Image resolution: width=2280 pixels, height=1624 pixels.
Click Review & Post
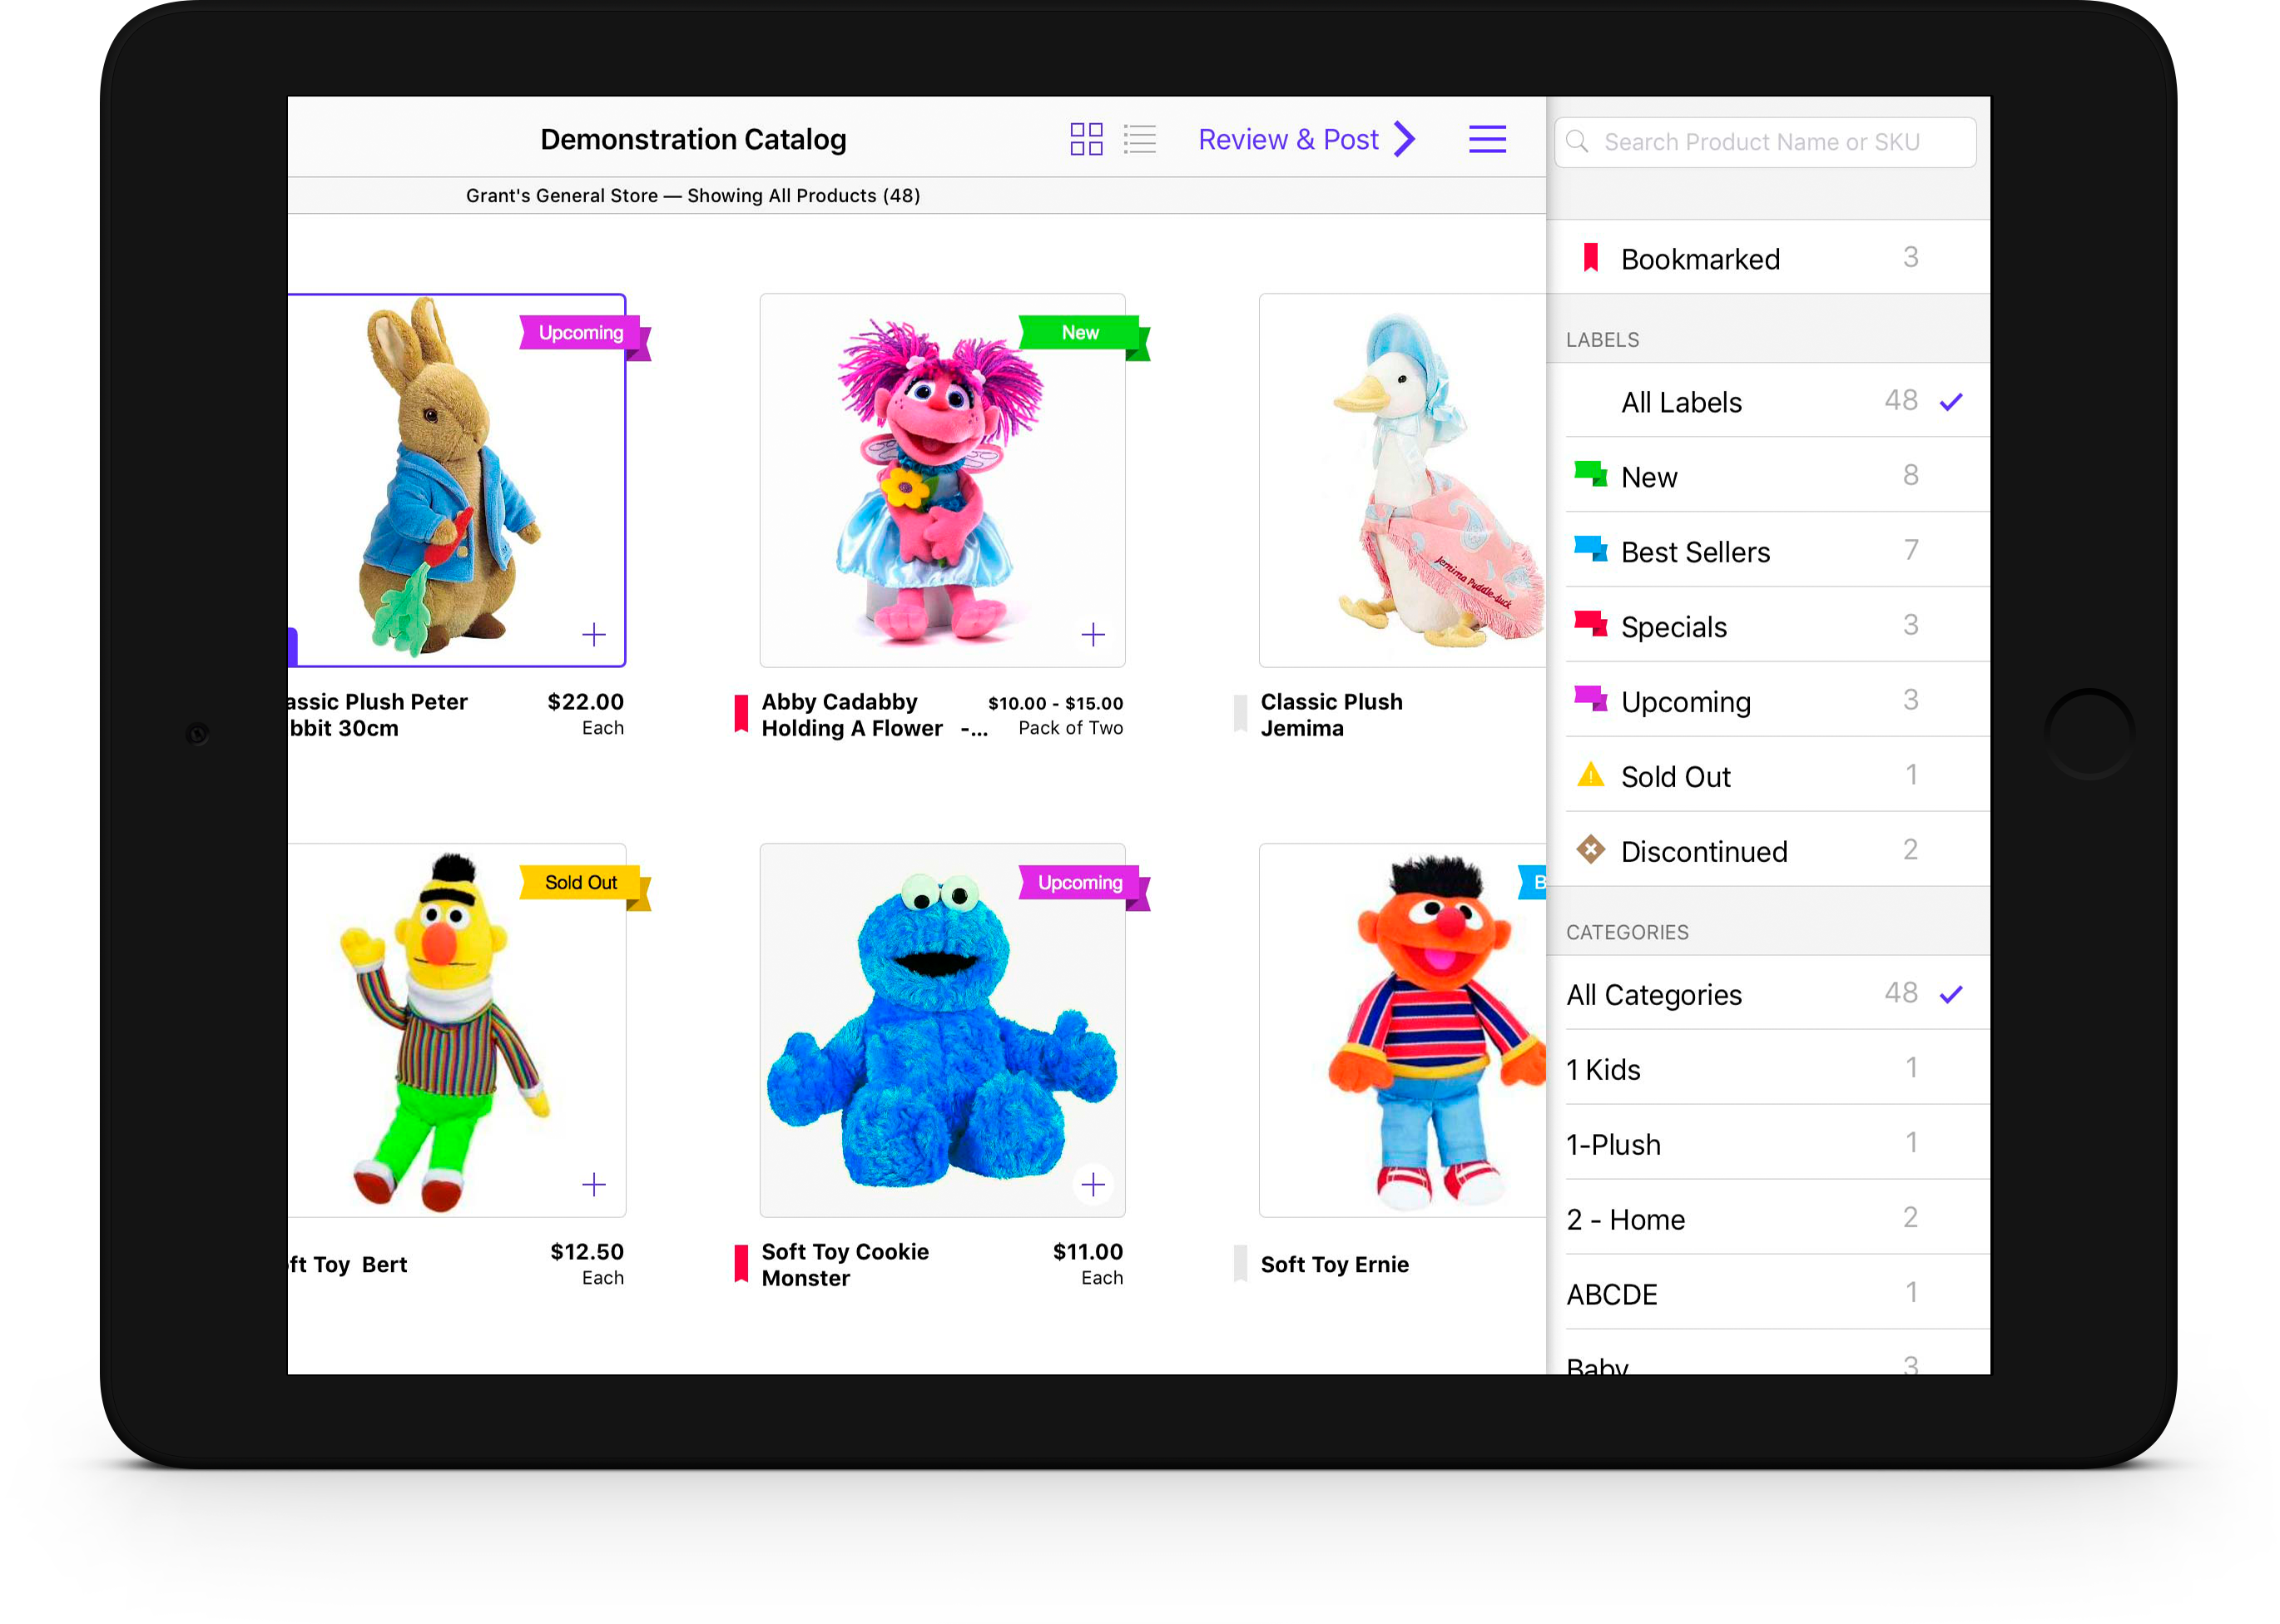1288,139
